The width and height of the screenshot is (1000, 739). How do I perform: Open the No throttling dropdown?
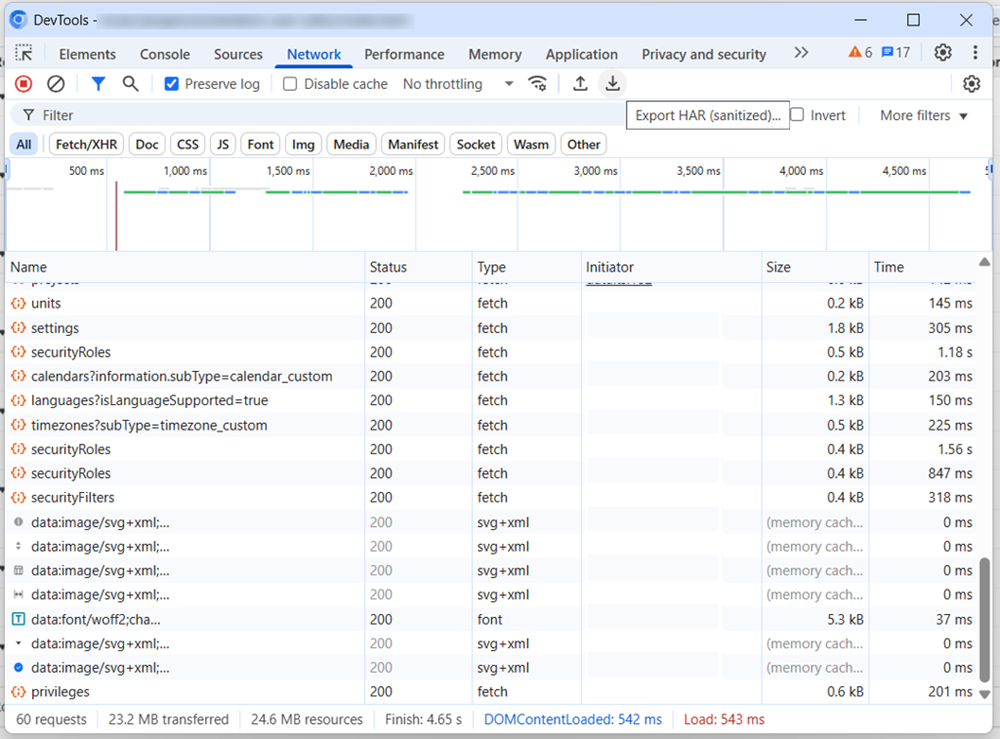[x=458, y=84]
